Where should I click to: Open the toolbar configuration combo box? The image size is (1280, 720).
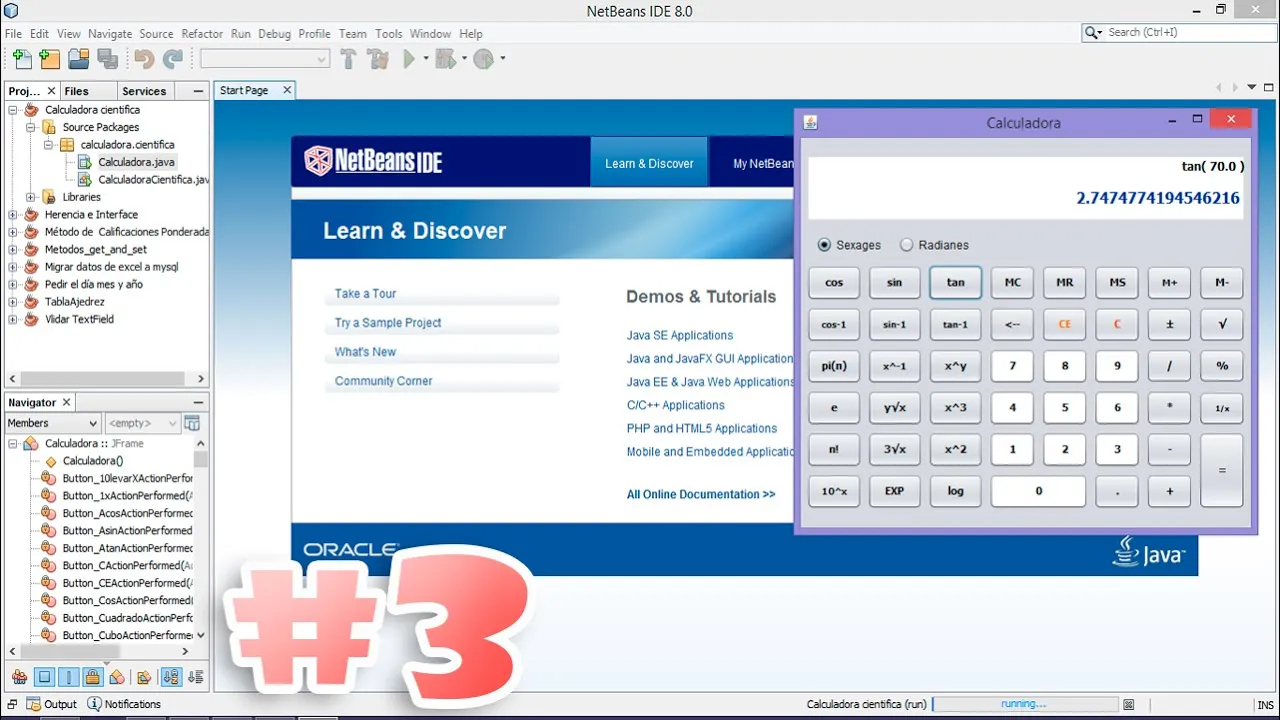[x=265, y=59]
